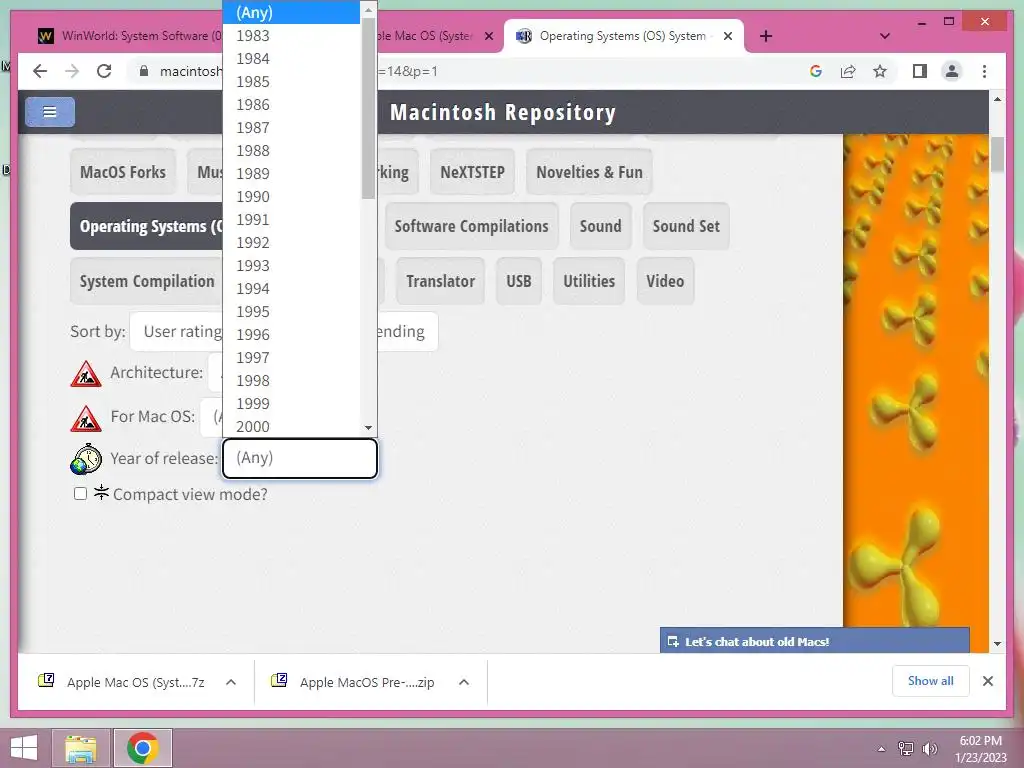Screen dimensions: 1024x768
Task: Open the volume control in tray
Action: pyautogui.click(x=929, y=748)
